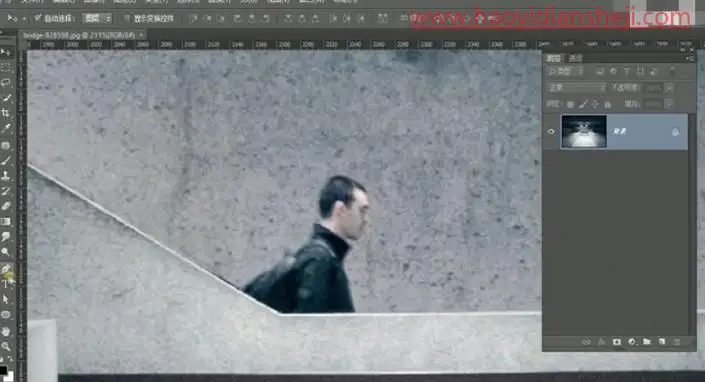Image resolution: width=705 pixels, height=382 pixels.
Task: Click the distribute top edges icon
Action: (x=288, y=18)
